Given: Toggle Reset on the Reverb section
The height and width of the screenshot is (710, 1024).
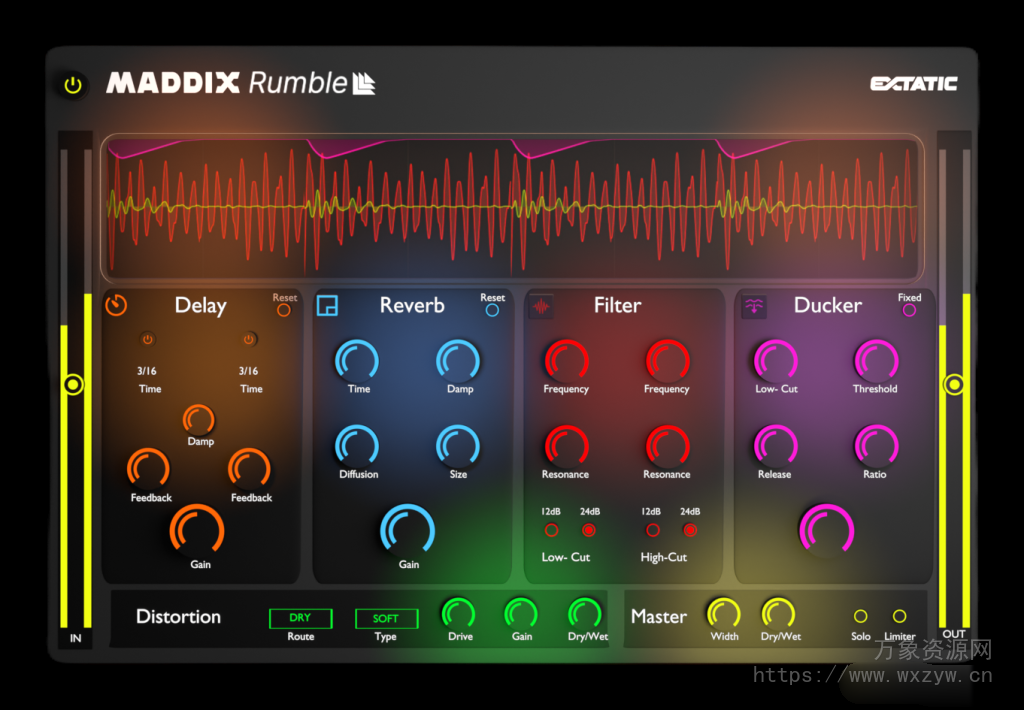Looking at the screenshot, I should [492, 310].
